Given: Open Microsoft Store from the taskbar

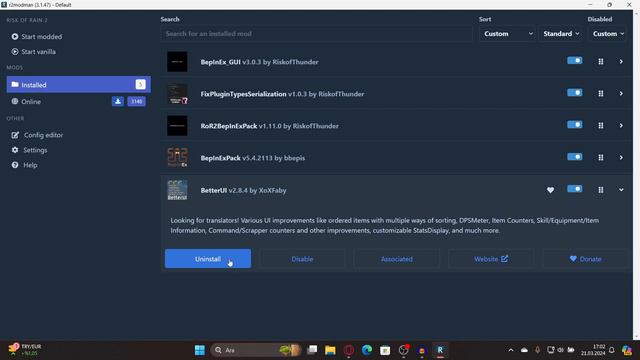Looking at the screenshot, I should (x=385, y=350).
